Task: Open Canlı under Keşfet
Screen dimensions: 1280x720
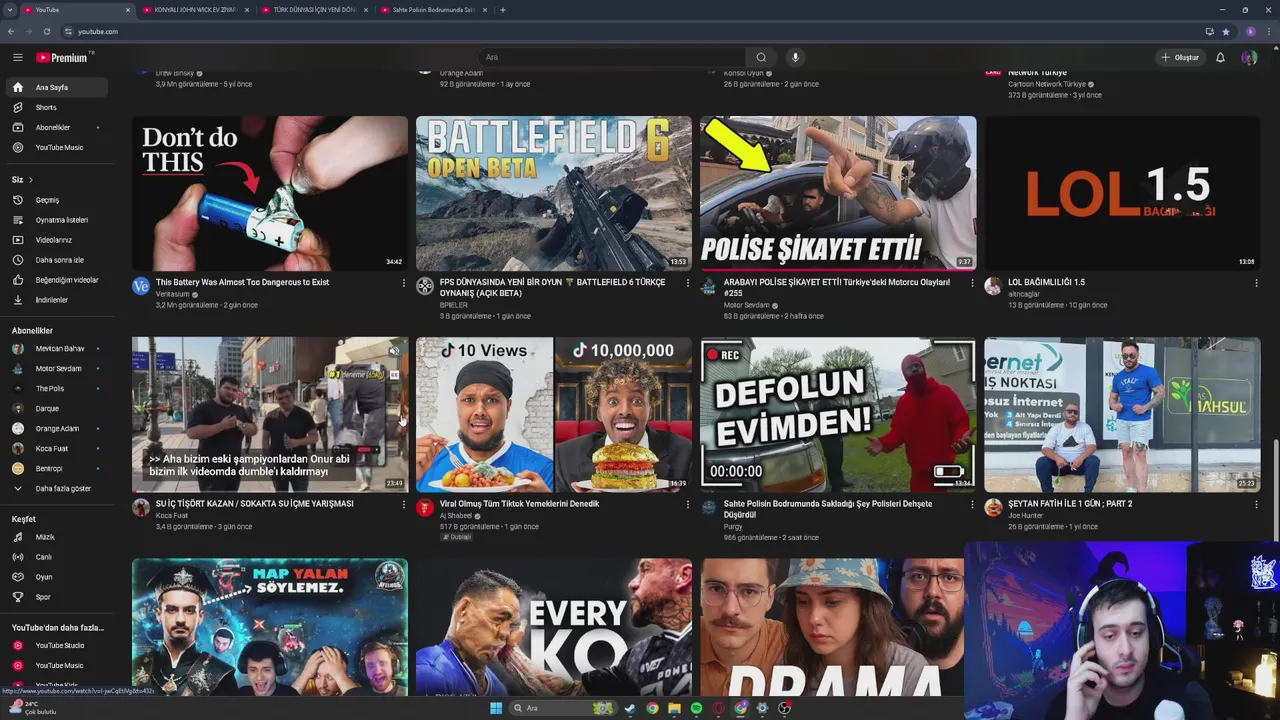Action: point(55,557)
